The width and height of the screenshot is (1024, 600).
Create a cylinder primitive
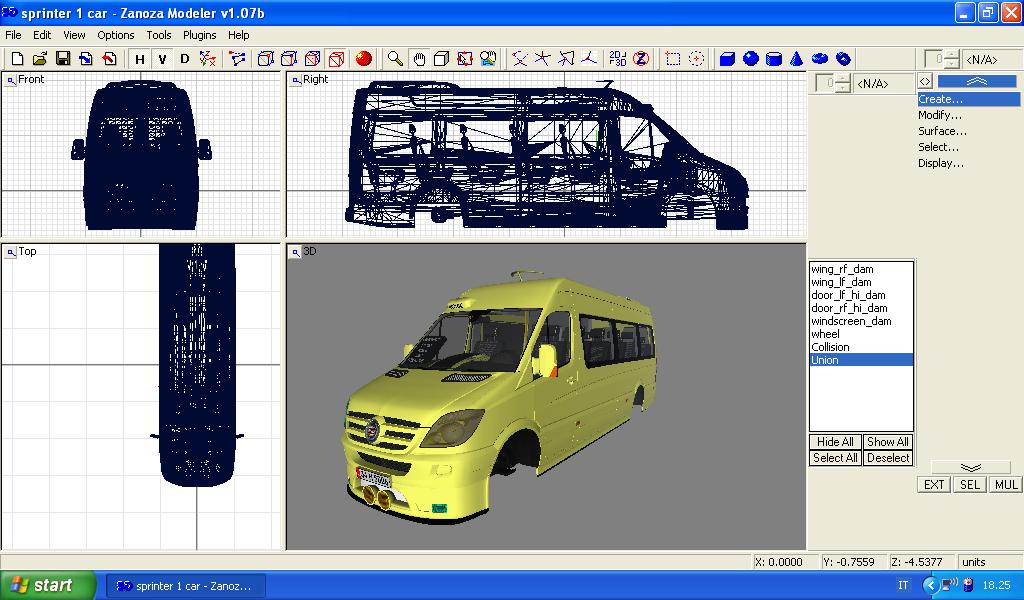[774, 59]
